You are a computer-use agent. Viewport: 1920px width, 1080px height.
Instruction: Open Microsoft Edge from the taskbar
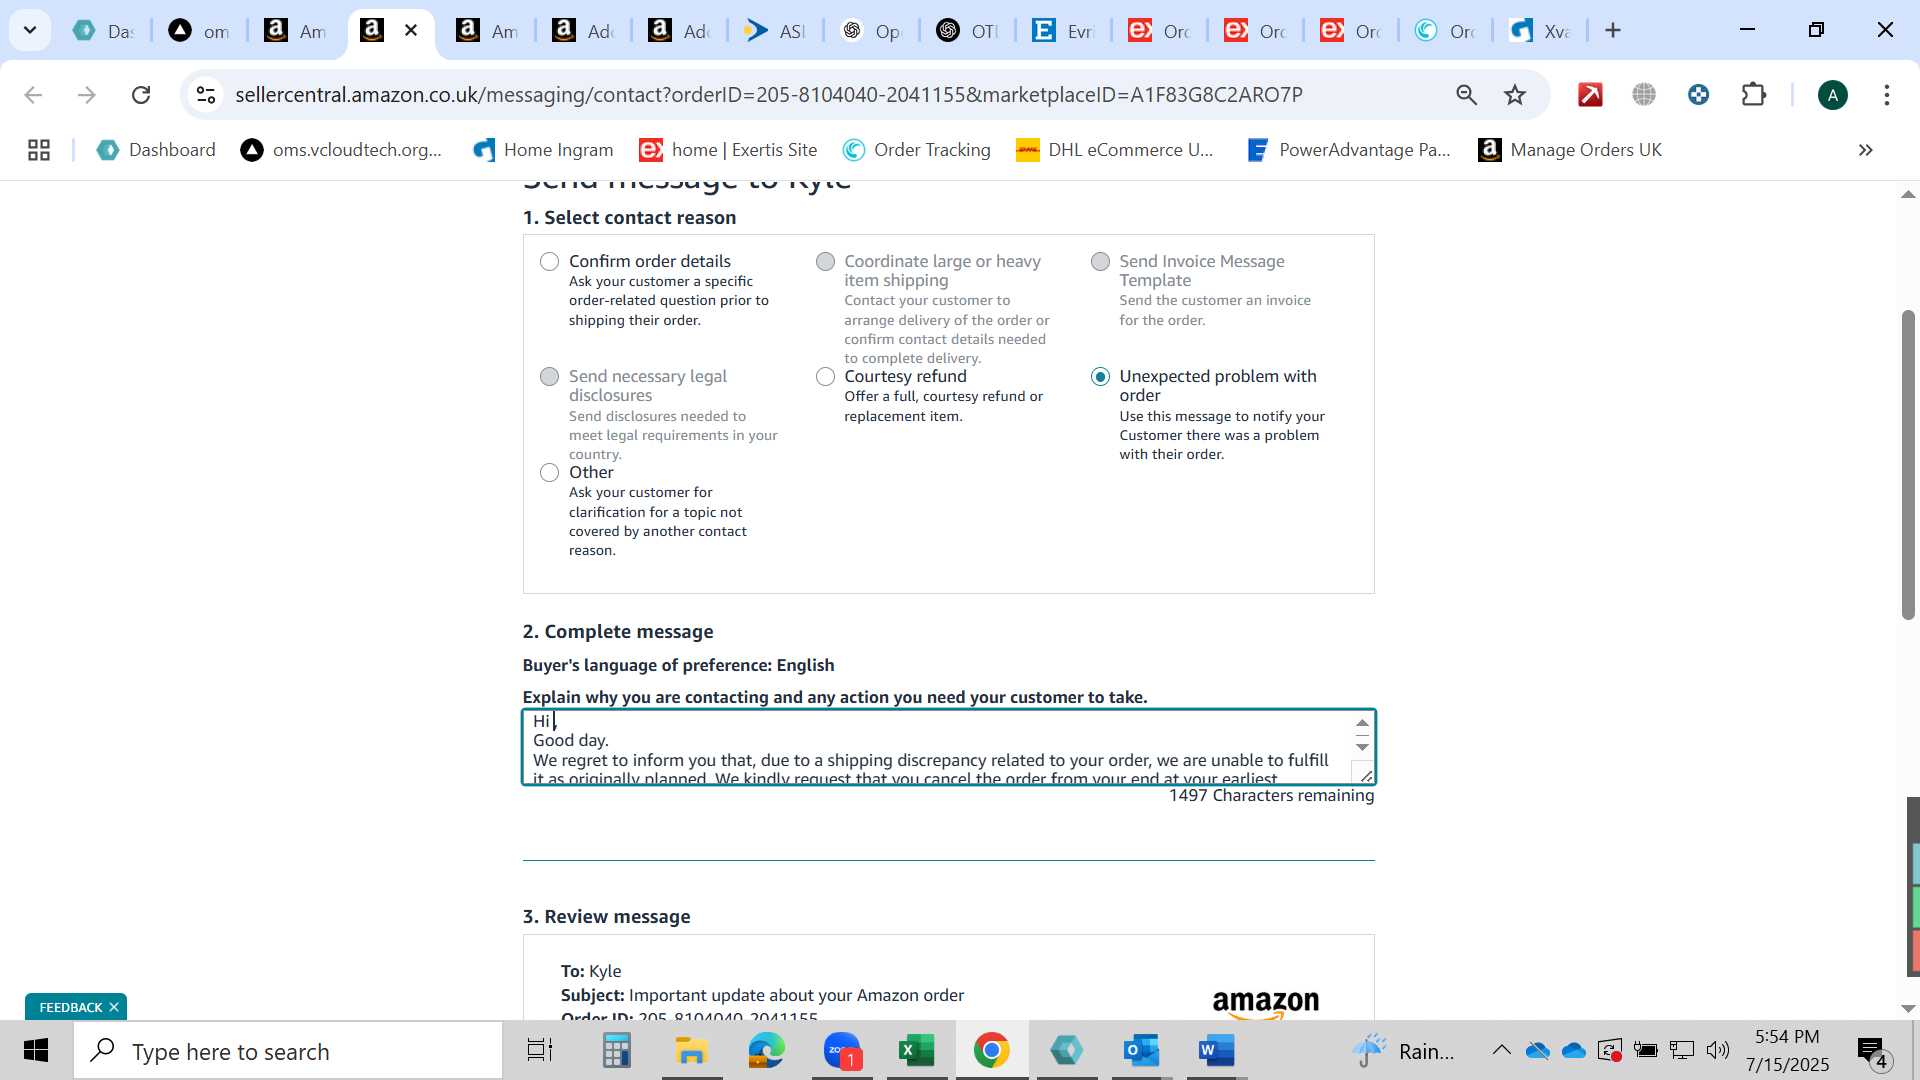(x=766, y=1051)
